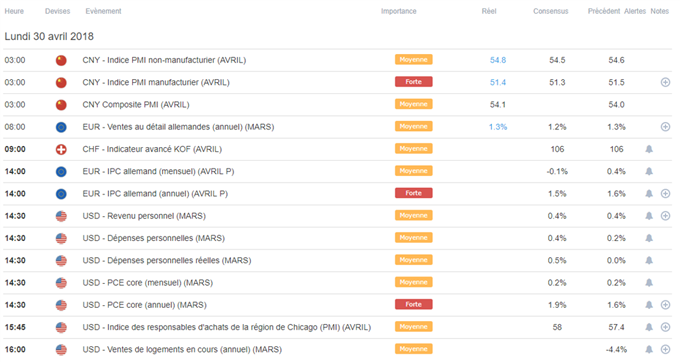The image size is (680, 362).
Task: Add note plus icon for PCE core (annuel)
Action: (665, 305)
